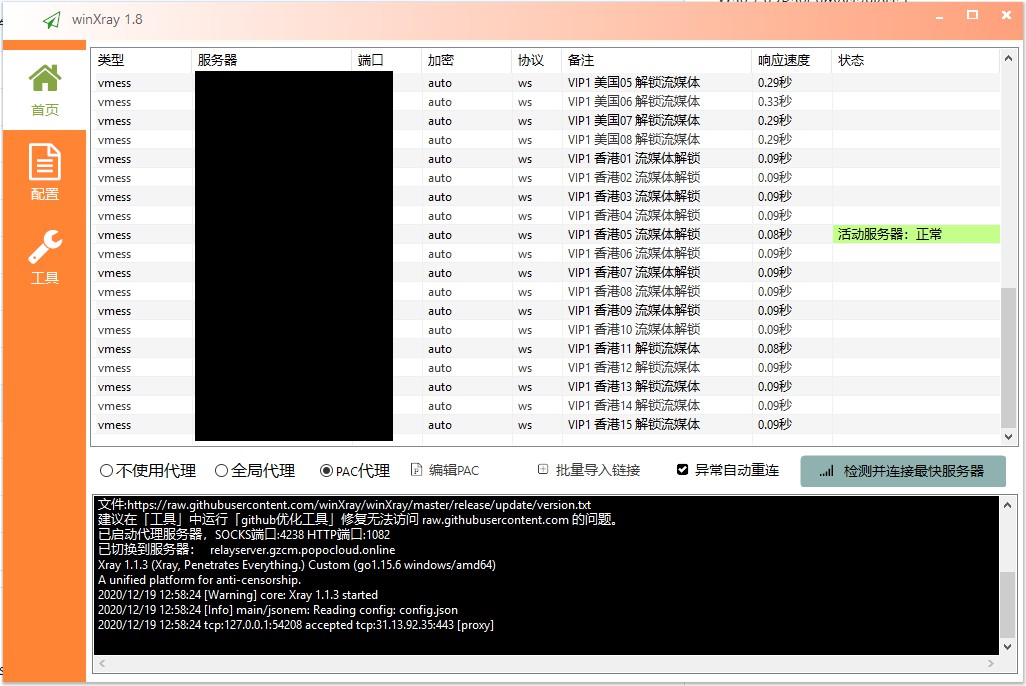Select row VIP1 香港07 流媒体解锁
Screen dimensions: 1026x686
tap(546, 272)
